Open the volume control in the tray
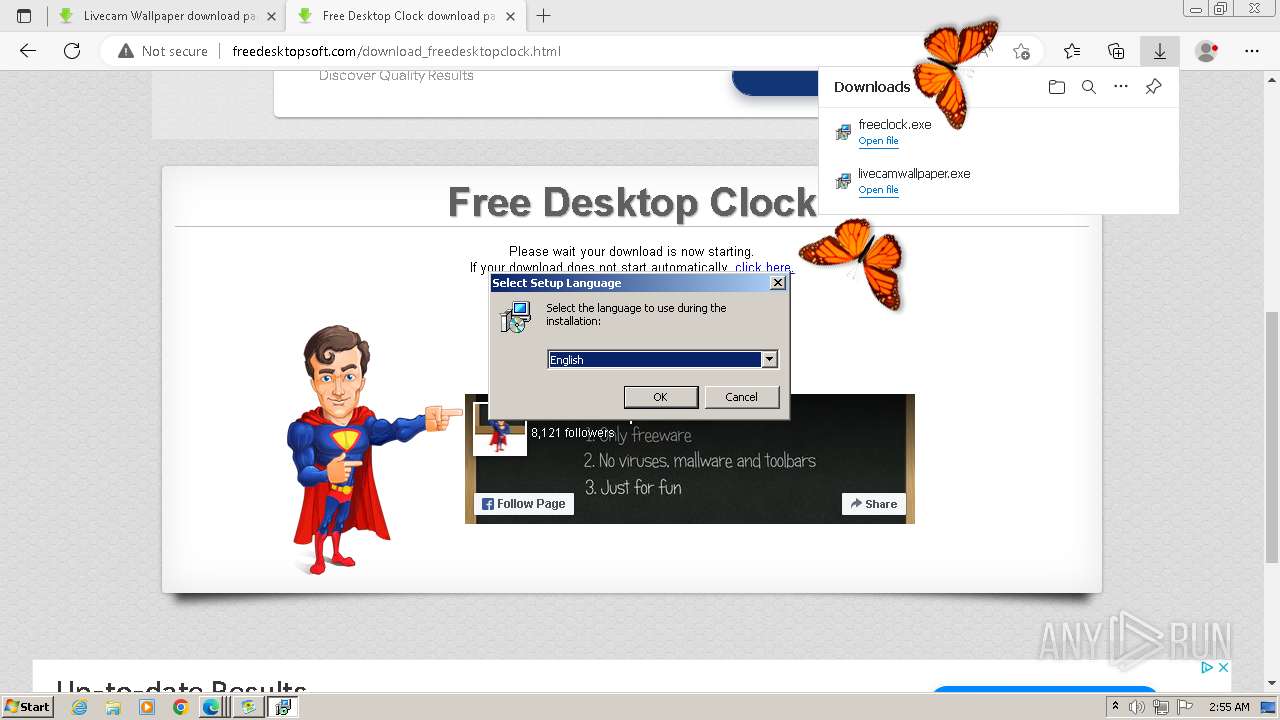 1136,707
